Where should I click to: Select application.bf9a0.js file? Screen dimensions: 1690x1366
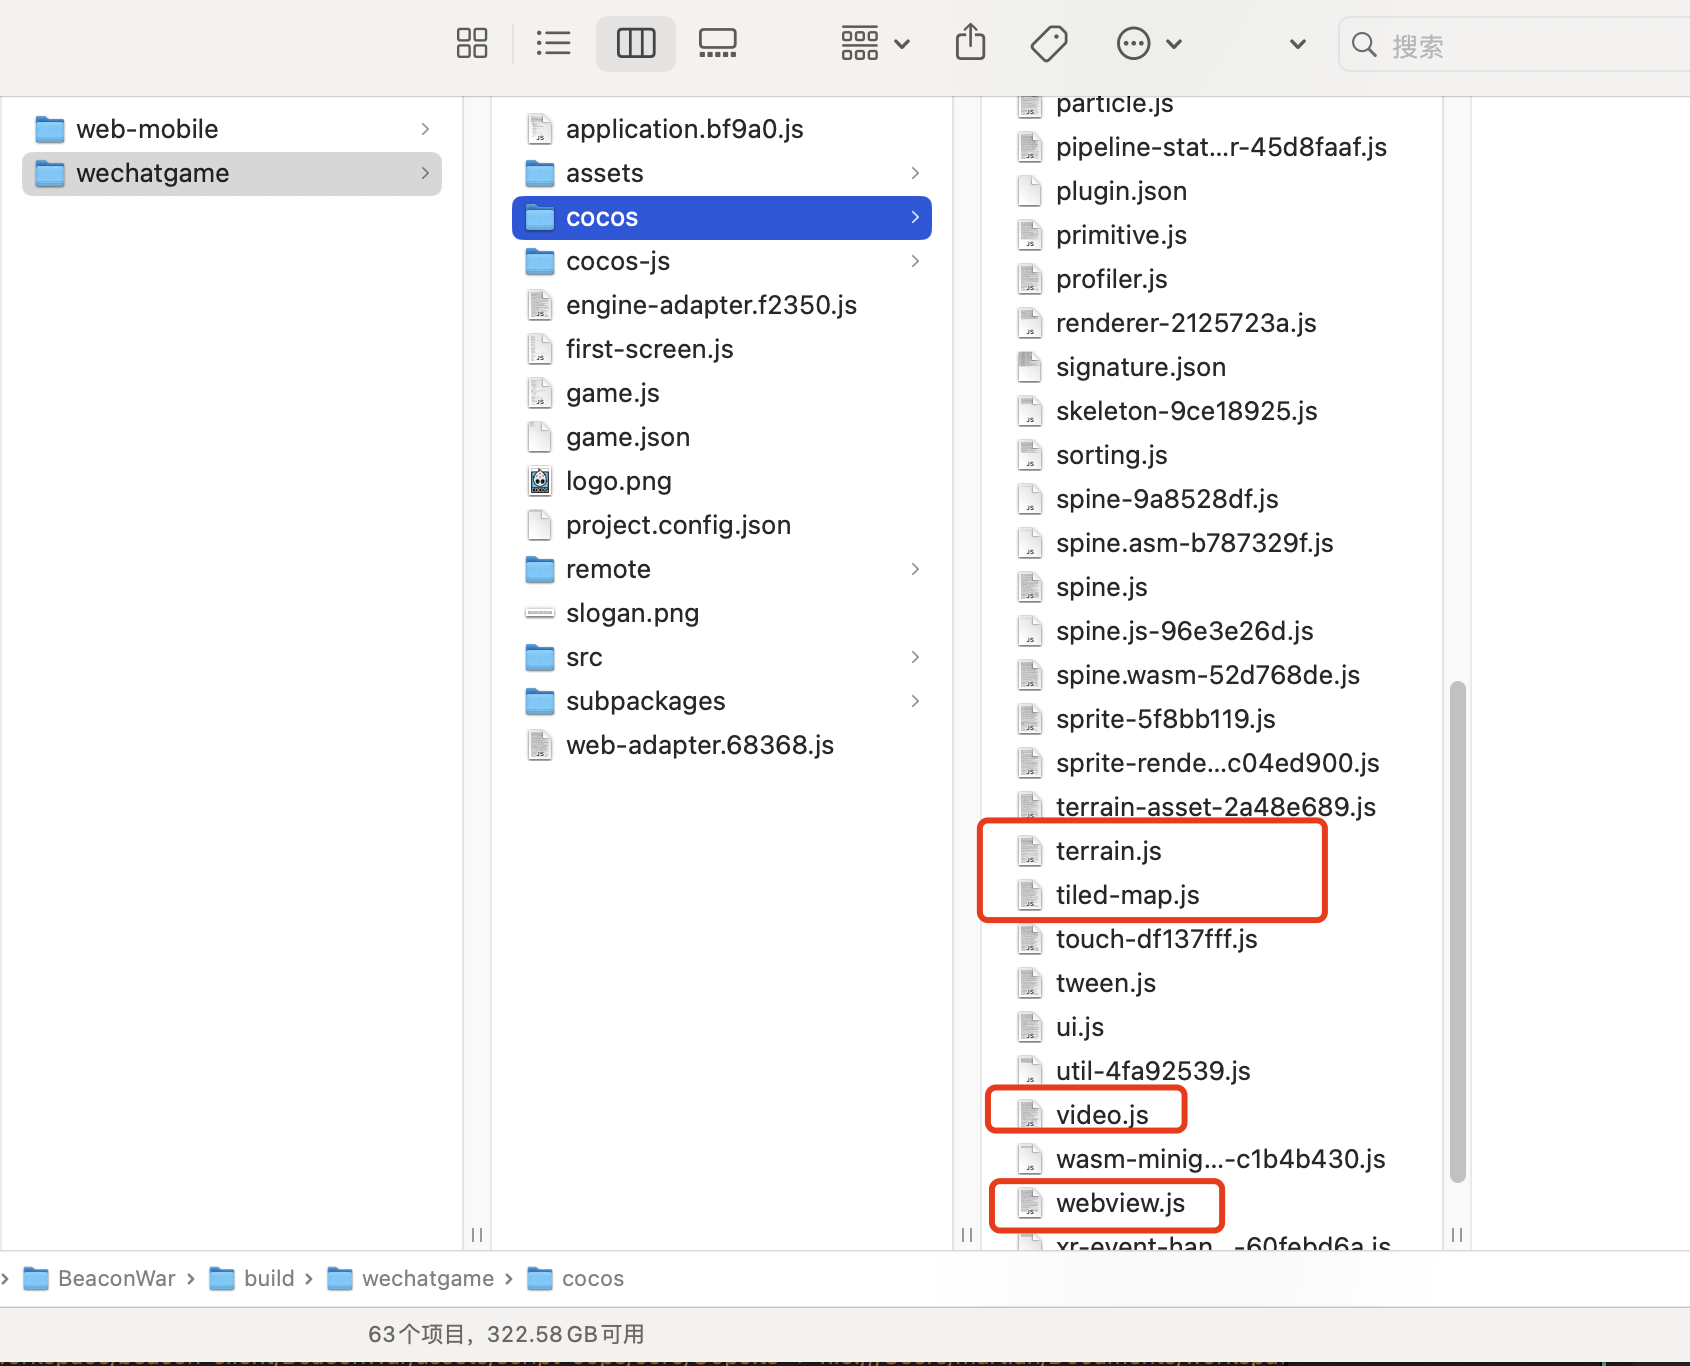coord(721,129)
